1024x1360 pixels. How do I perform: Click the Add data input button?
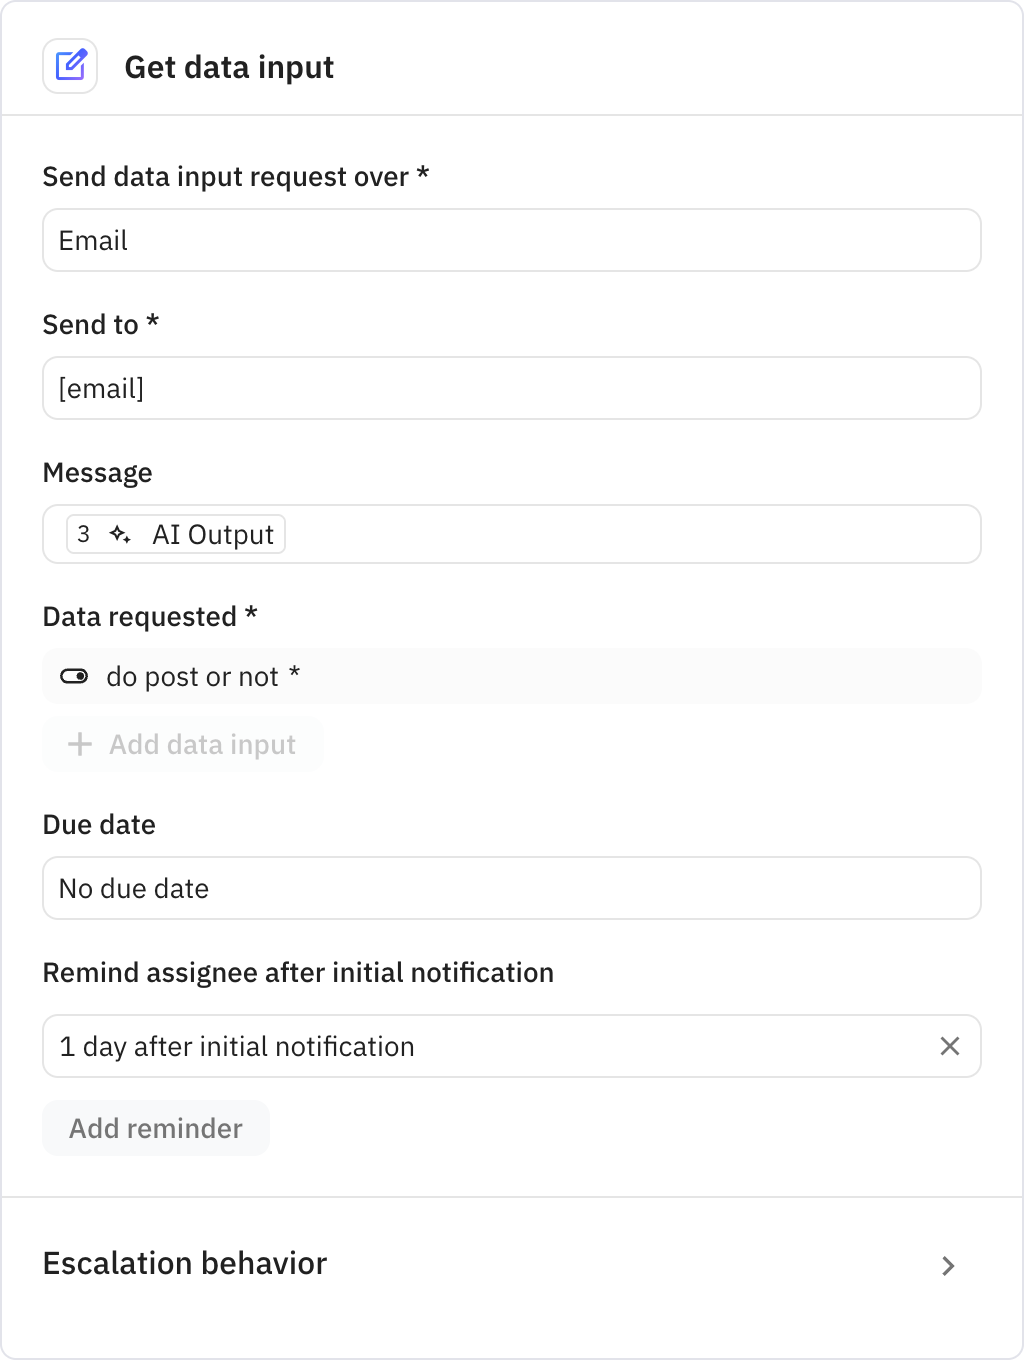(x=183, y=744)
